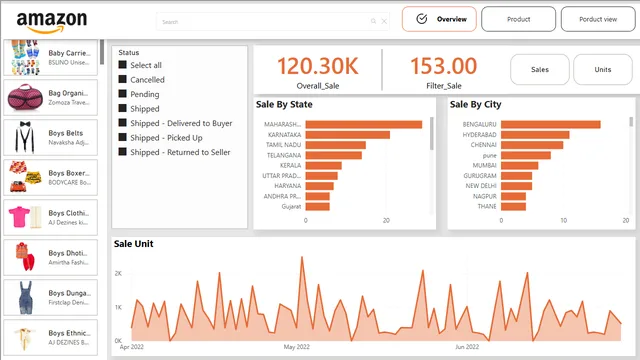Viewport: 640px width, 360px height.
Task: Check Shipped - Returned to Seller
Action: (122, 152)
